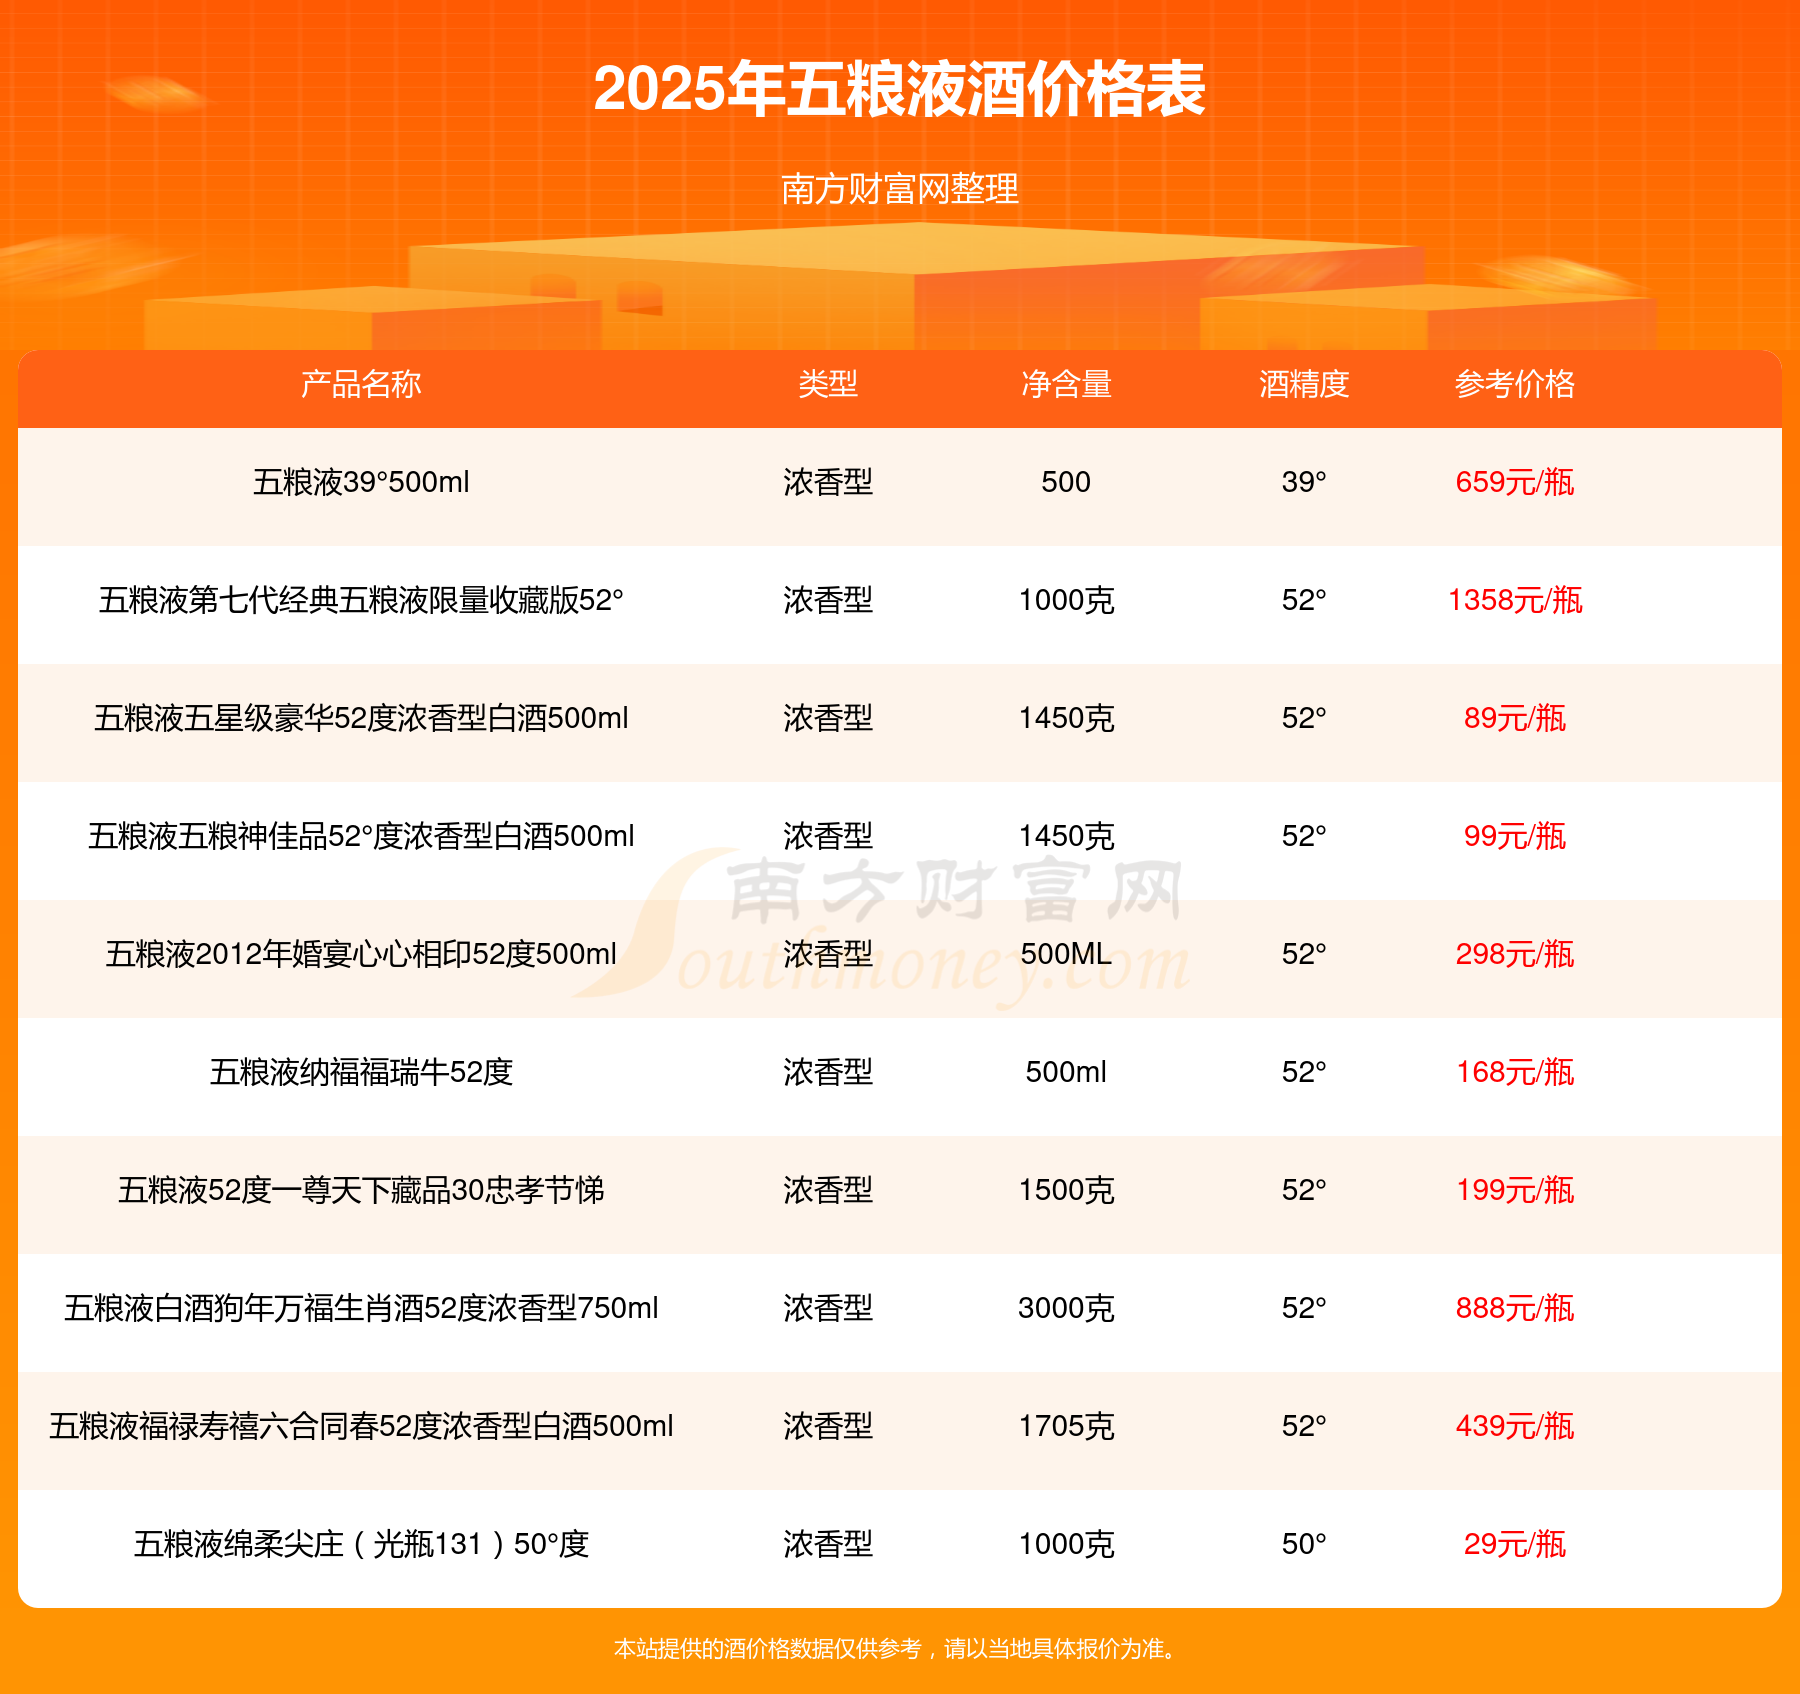Click the "产品名称" column header
The height and width of the screenshot is (1694, 1800).
pos(361,384)
